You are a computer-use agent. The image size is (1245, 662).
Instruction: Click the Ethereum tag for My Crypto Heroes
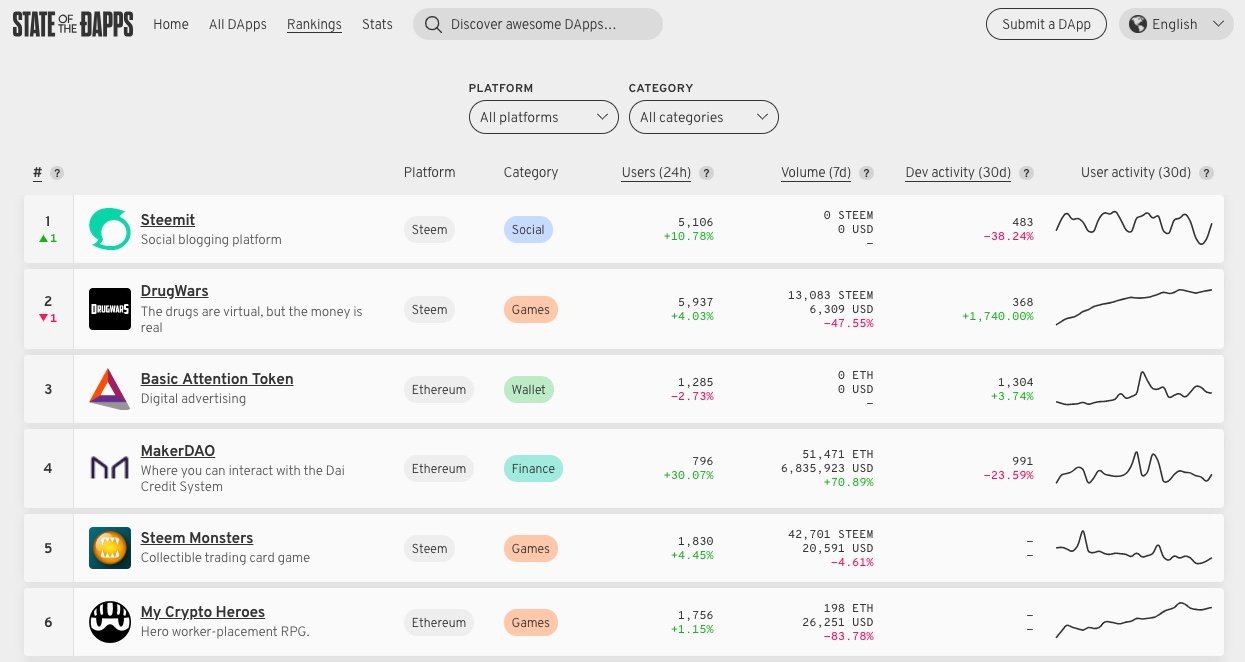pyautogui.click(x=439, y=623)
